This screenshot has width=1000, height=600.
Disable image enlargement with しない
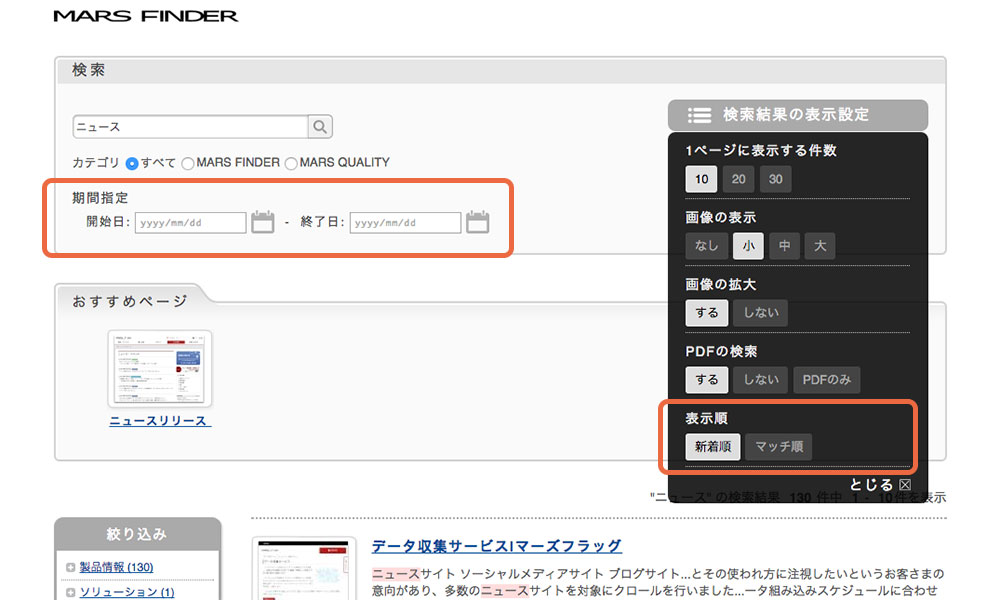pos(760,313)
